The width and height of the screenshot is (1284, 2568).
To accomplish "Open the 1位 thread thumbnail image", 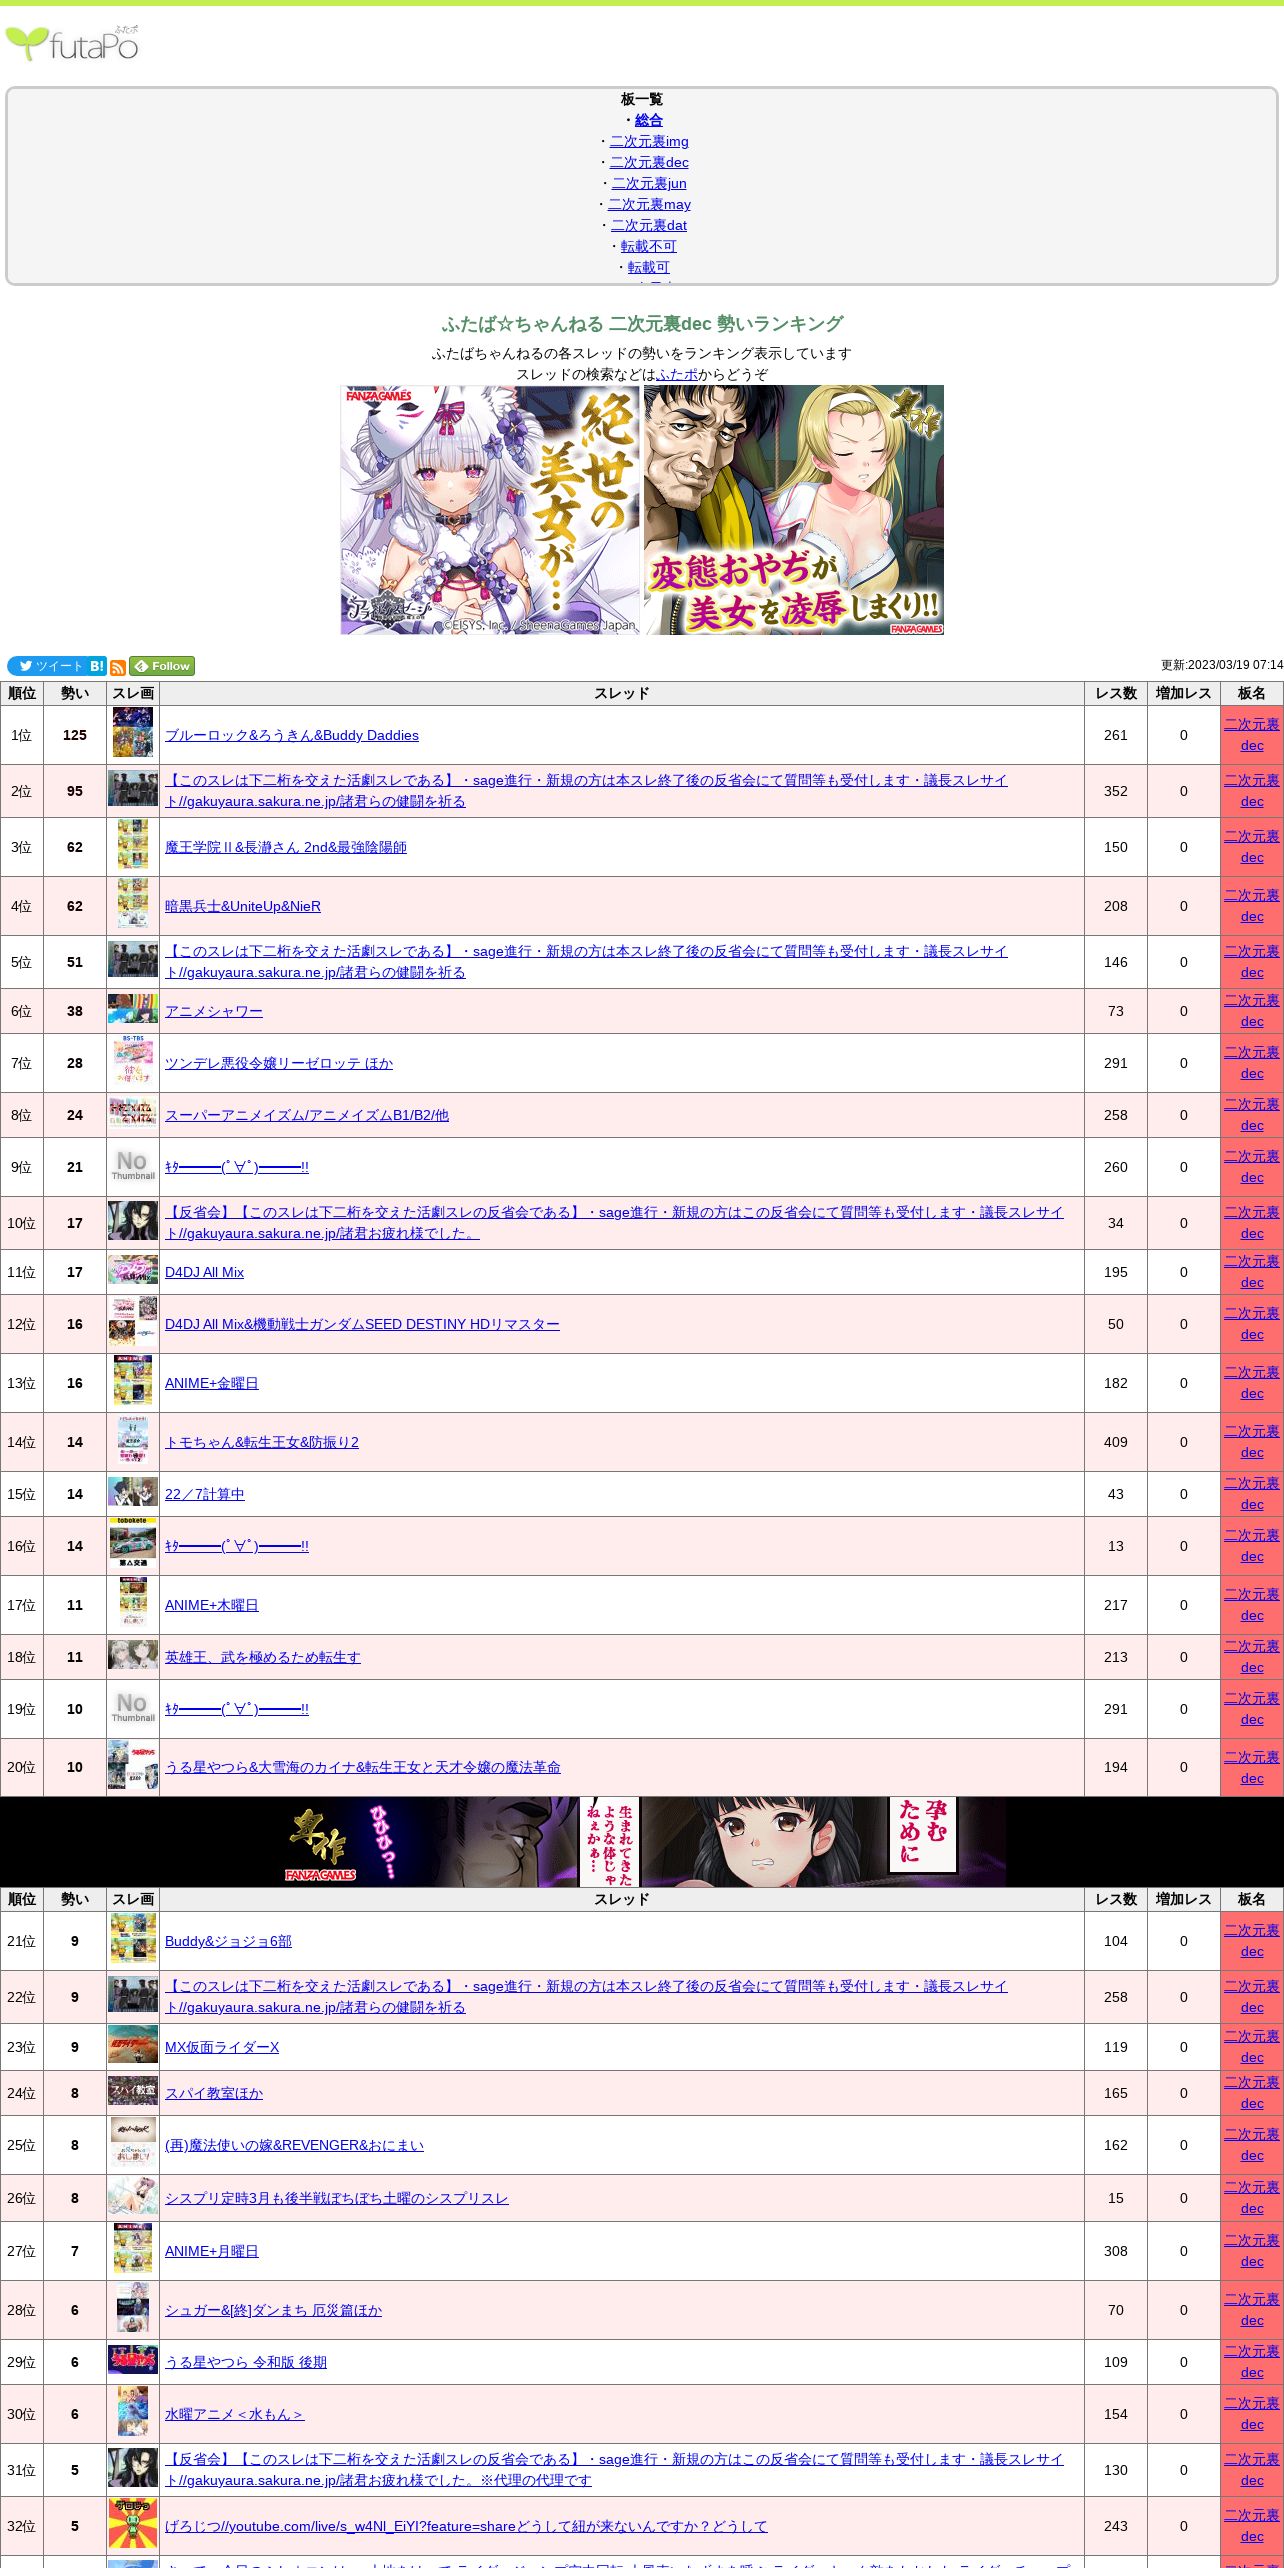I will point(133,732).
